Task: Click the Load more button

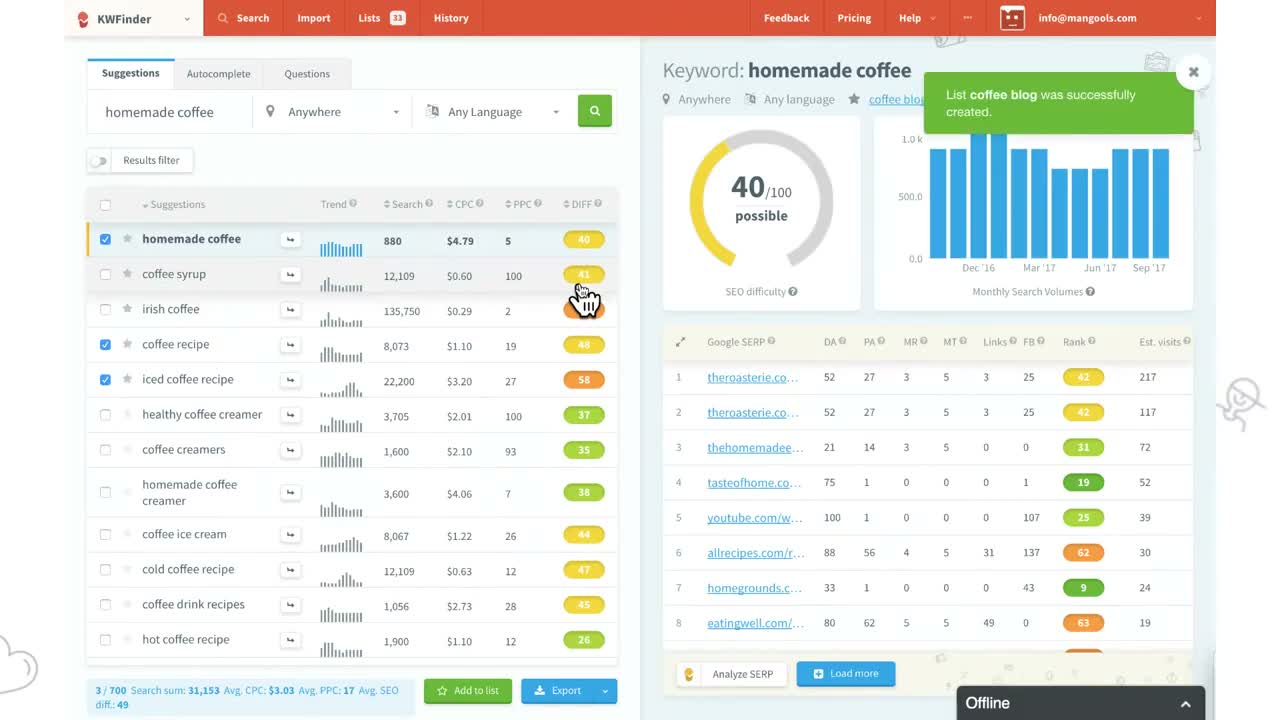Action: 846,674
